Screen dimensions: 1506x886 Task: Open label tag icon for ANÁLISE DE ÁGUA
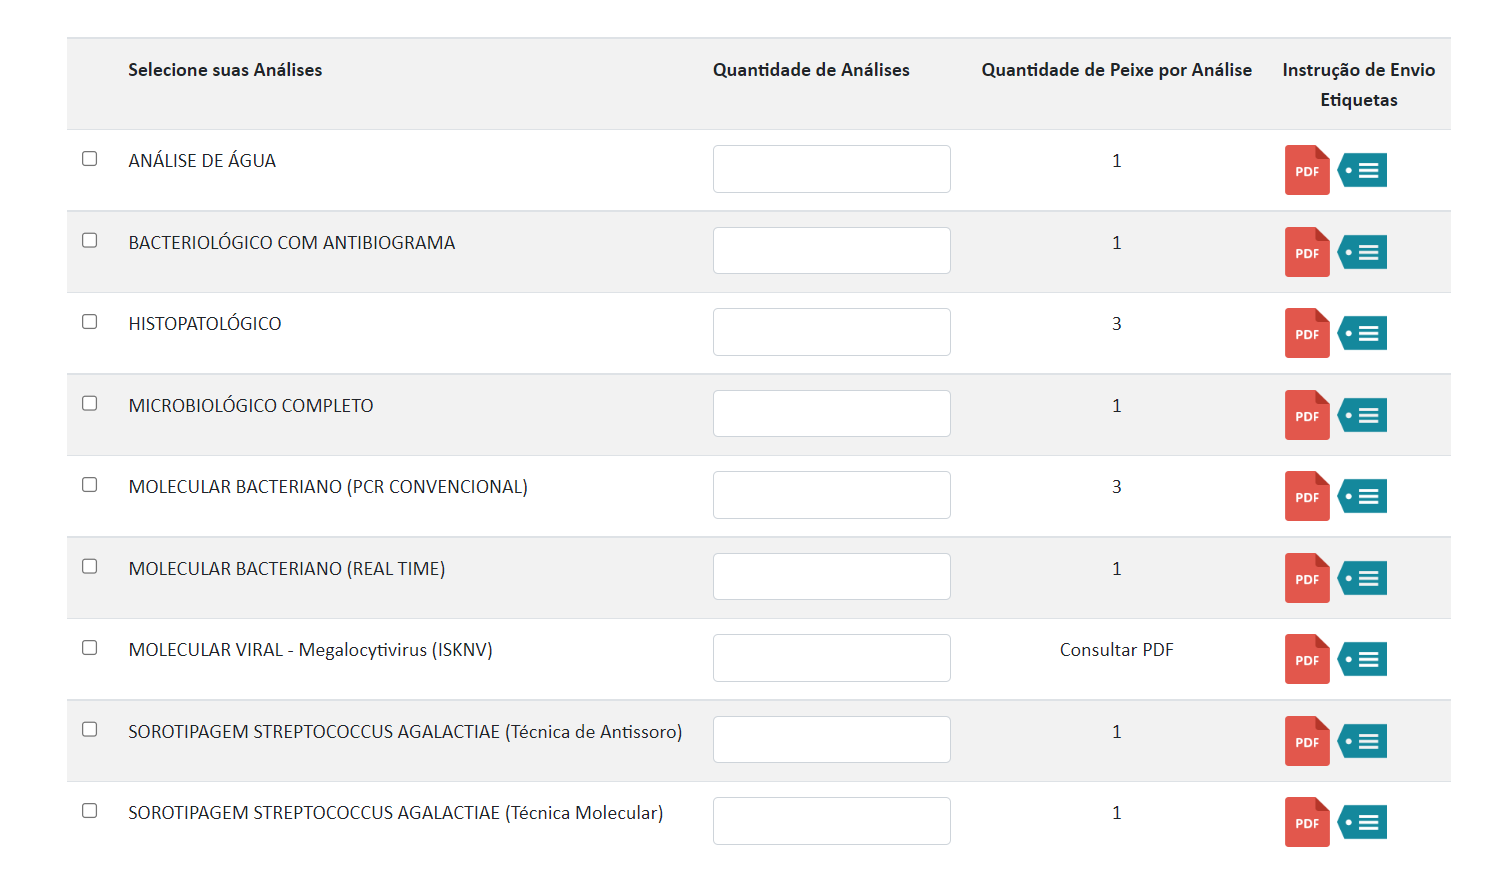[x=1362, y=170]
